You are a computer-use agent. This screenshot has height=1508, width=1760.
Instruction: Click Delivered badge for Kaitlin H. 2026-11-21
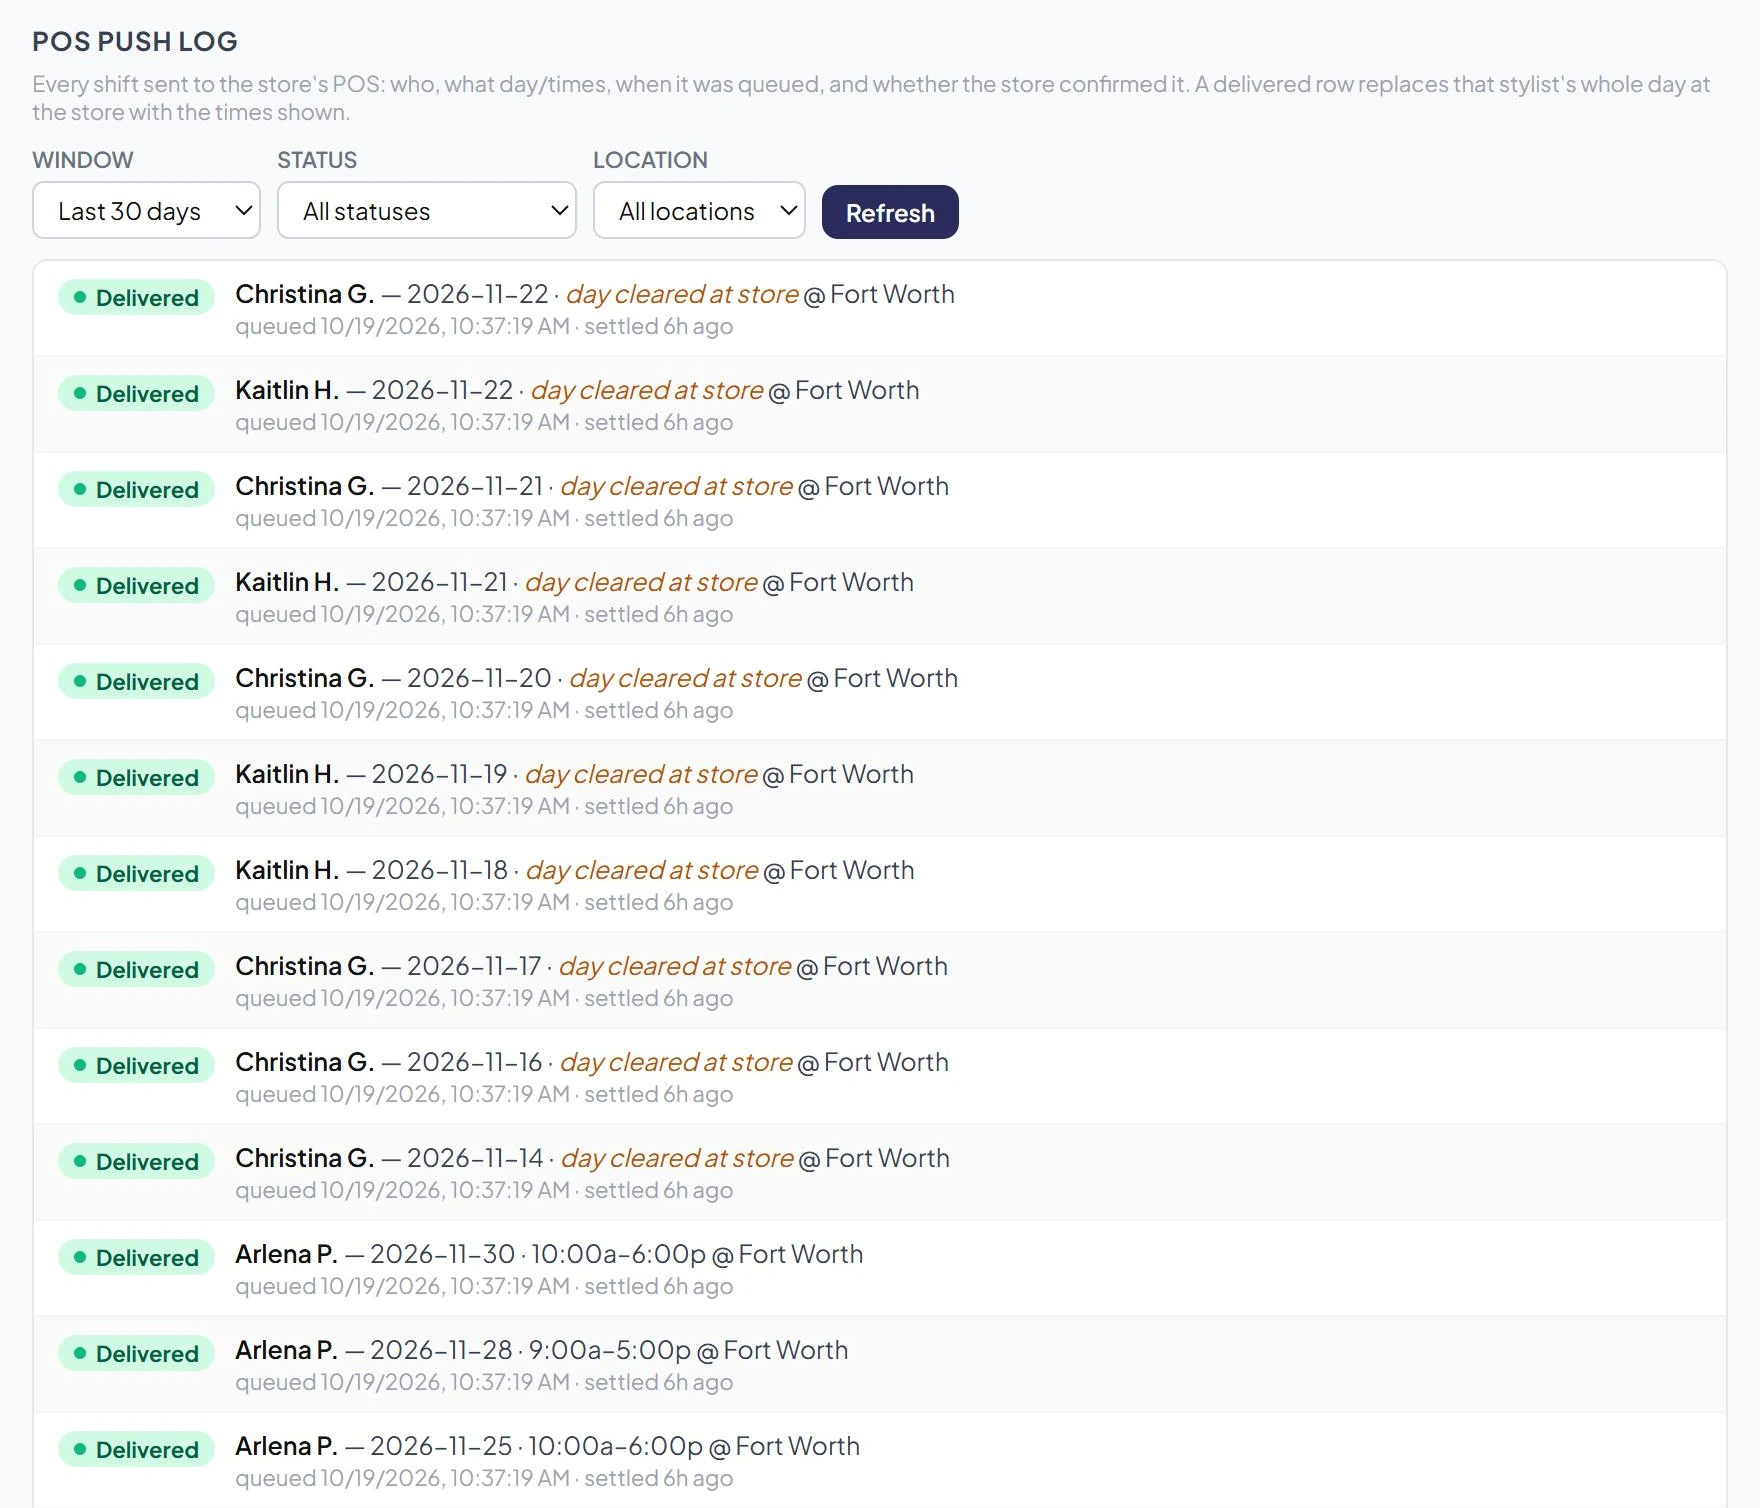point(137,586)
